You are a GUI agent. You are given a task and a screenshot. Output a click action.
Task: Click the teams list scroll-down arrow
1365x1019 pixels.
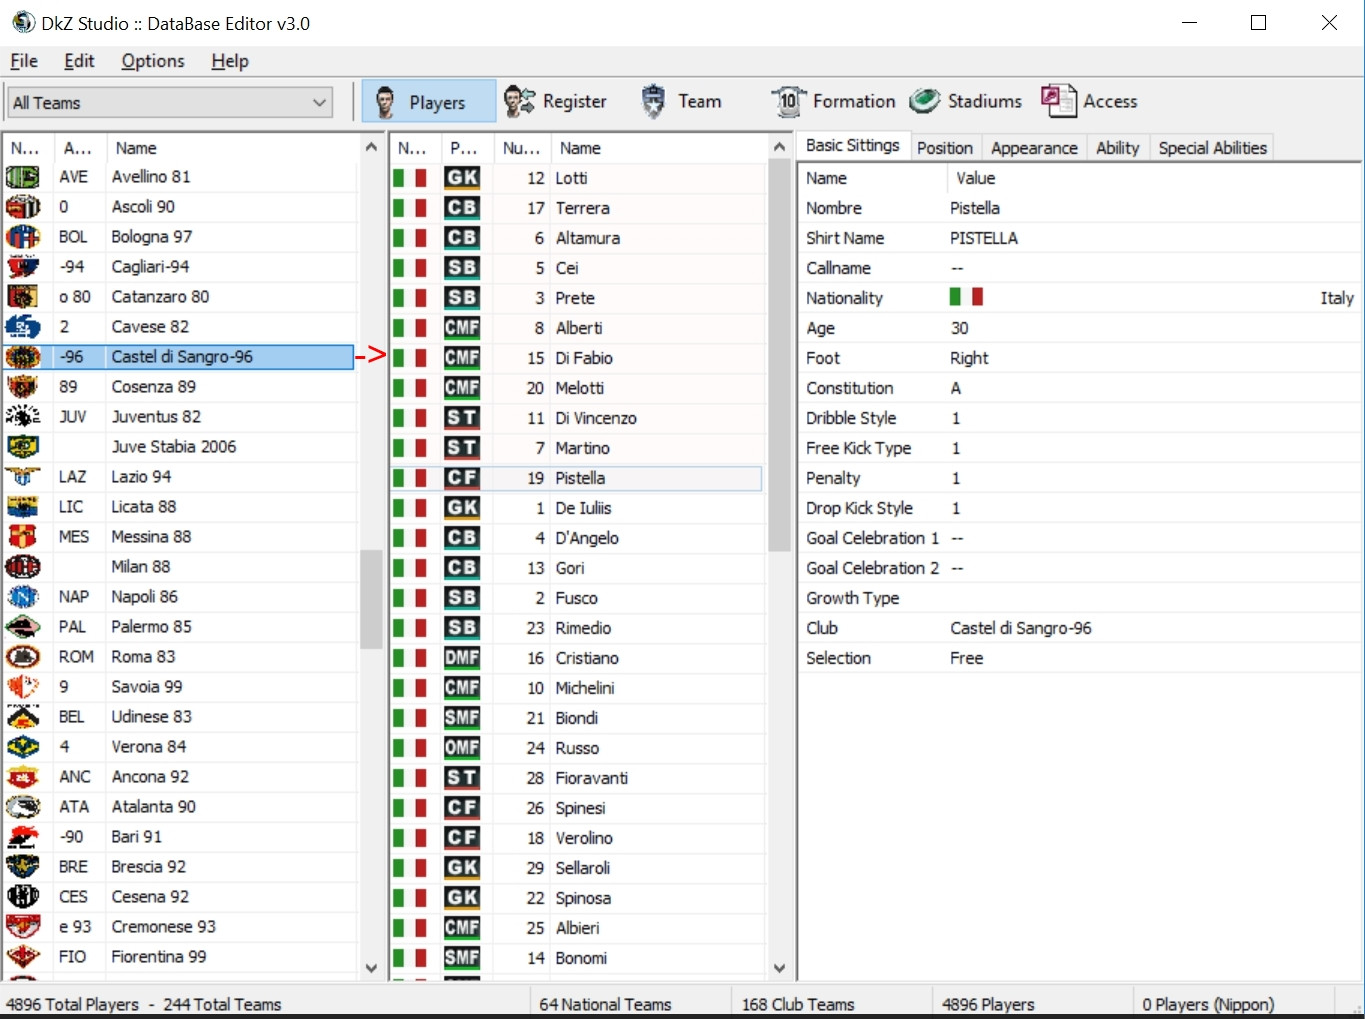tap(371, 968)
